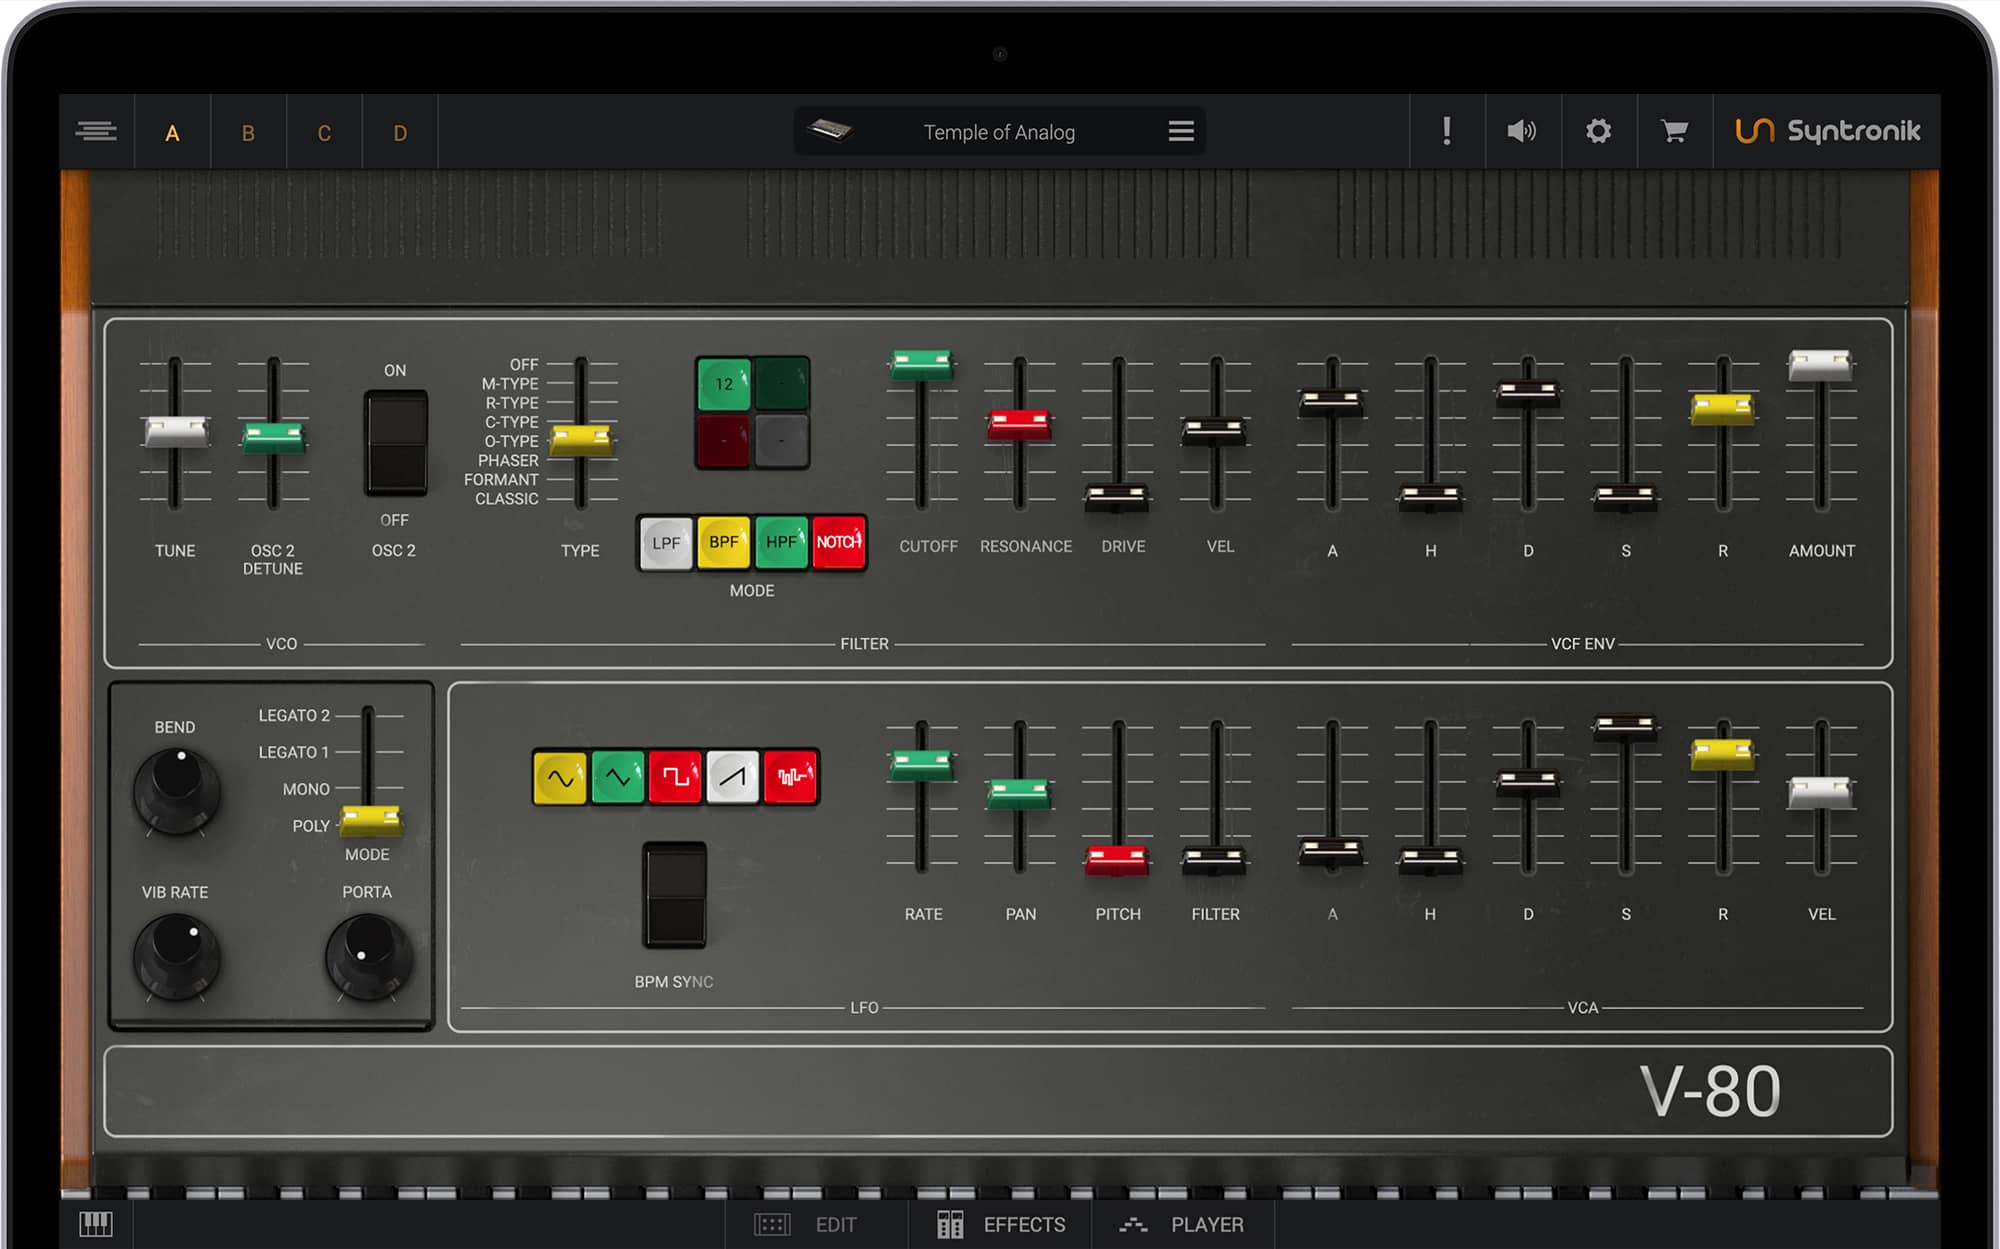Show the keyboard with the piano icon
This screenshot has width=2000, height=1249.
click(x=96, y=1224)
